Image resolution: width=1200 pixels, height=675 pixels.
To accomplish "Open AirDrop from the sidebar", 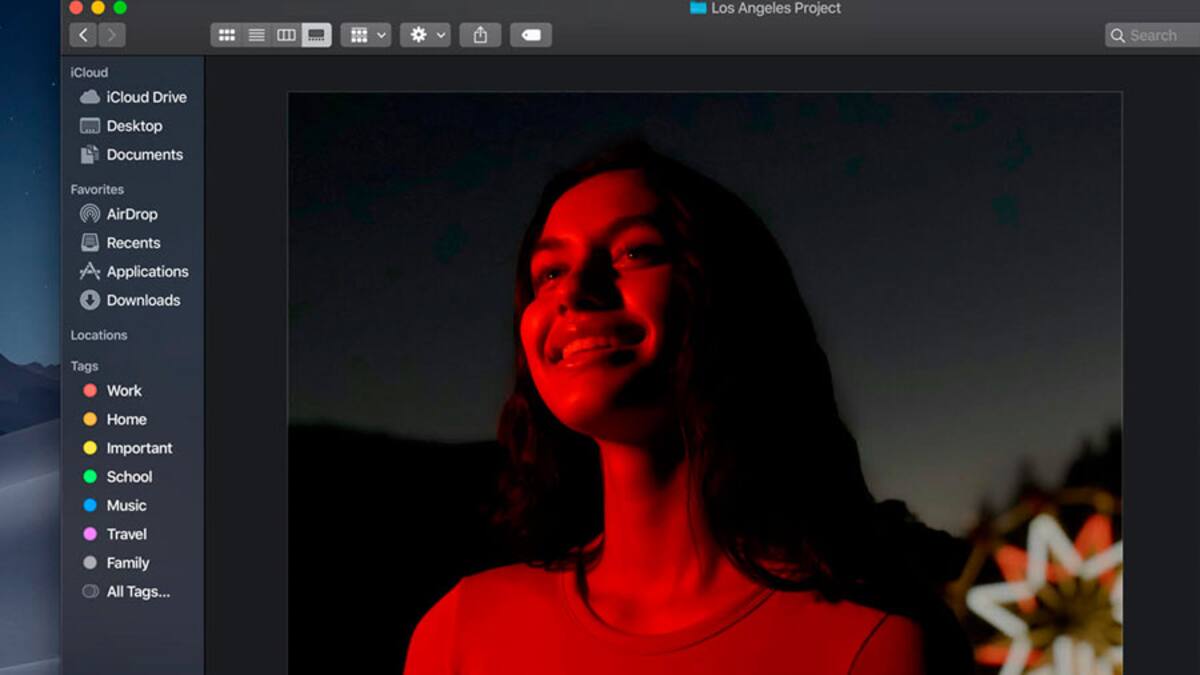I will 132,214.
